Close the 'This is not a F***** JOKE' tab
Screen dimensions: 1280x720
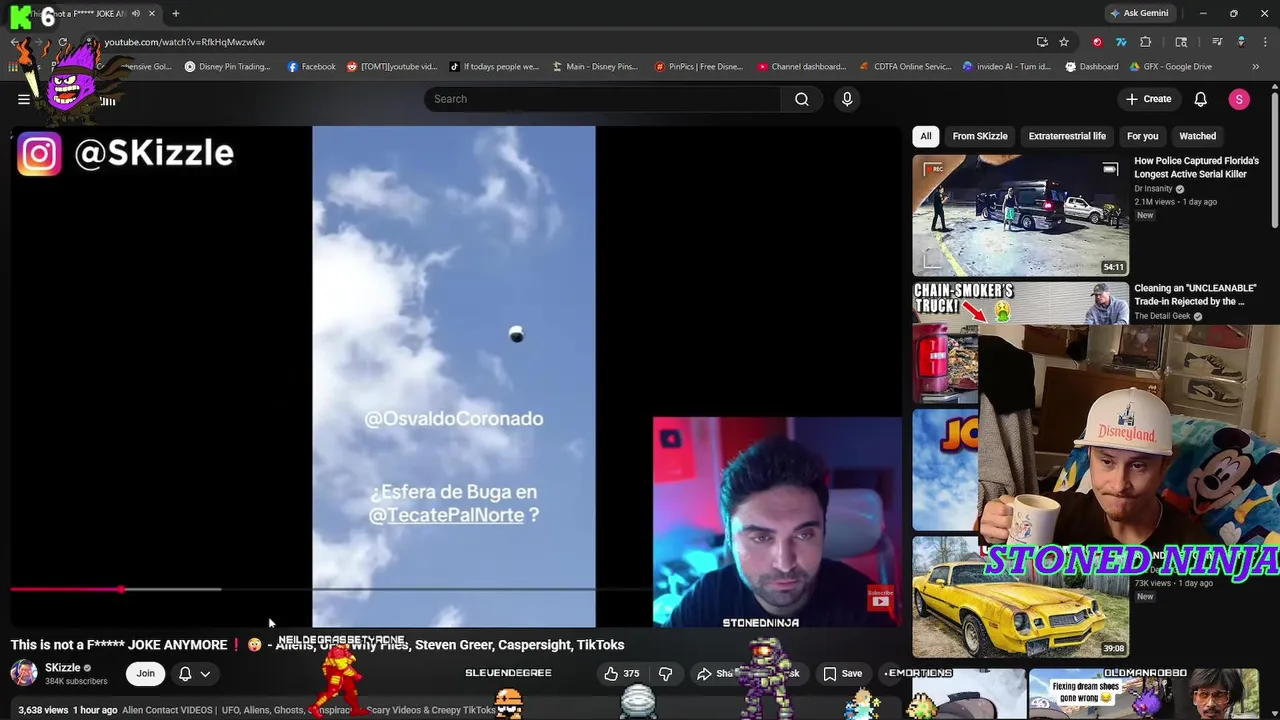pyautogui.click(x=152, y=13)
